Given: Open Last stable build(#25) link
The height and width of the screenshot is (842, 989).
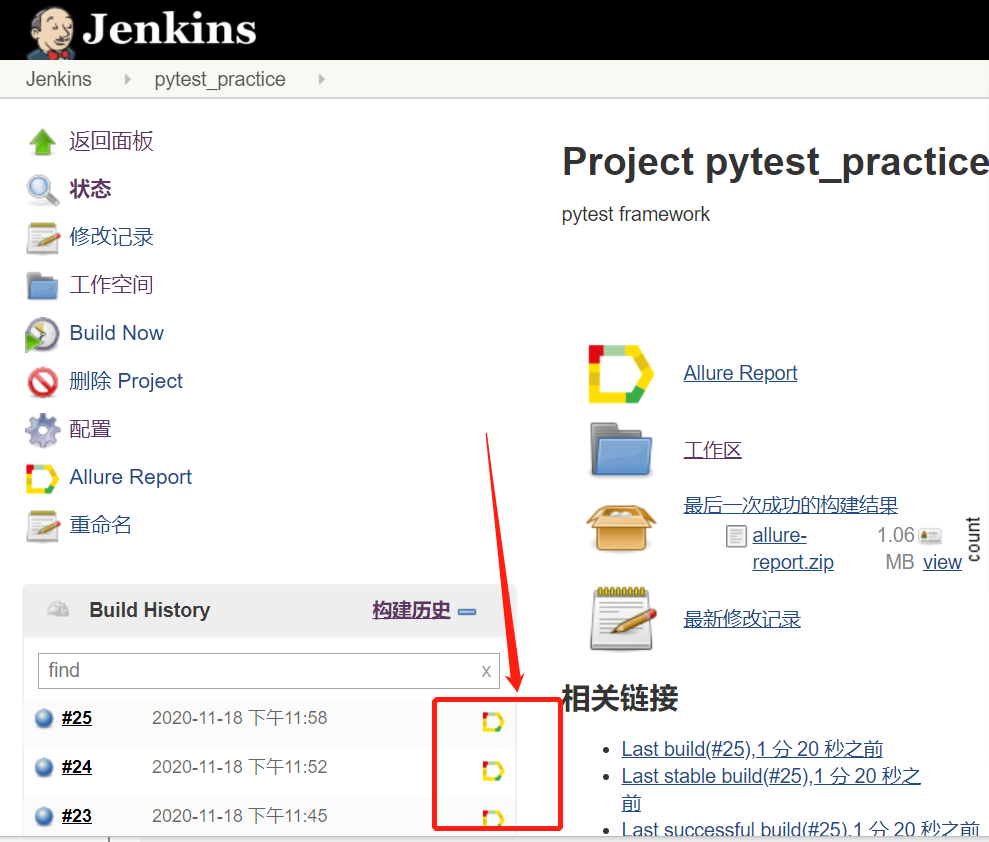Looking at the screenshot, I should (x=771, y=776).
